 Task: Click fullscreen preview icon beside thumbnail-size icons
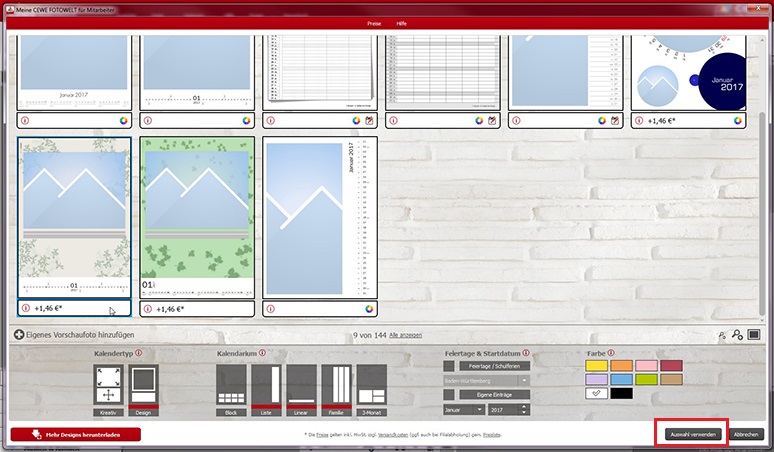point(754,335)
